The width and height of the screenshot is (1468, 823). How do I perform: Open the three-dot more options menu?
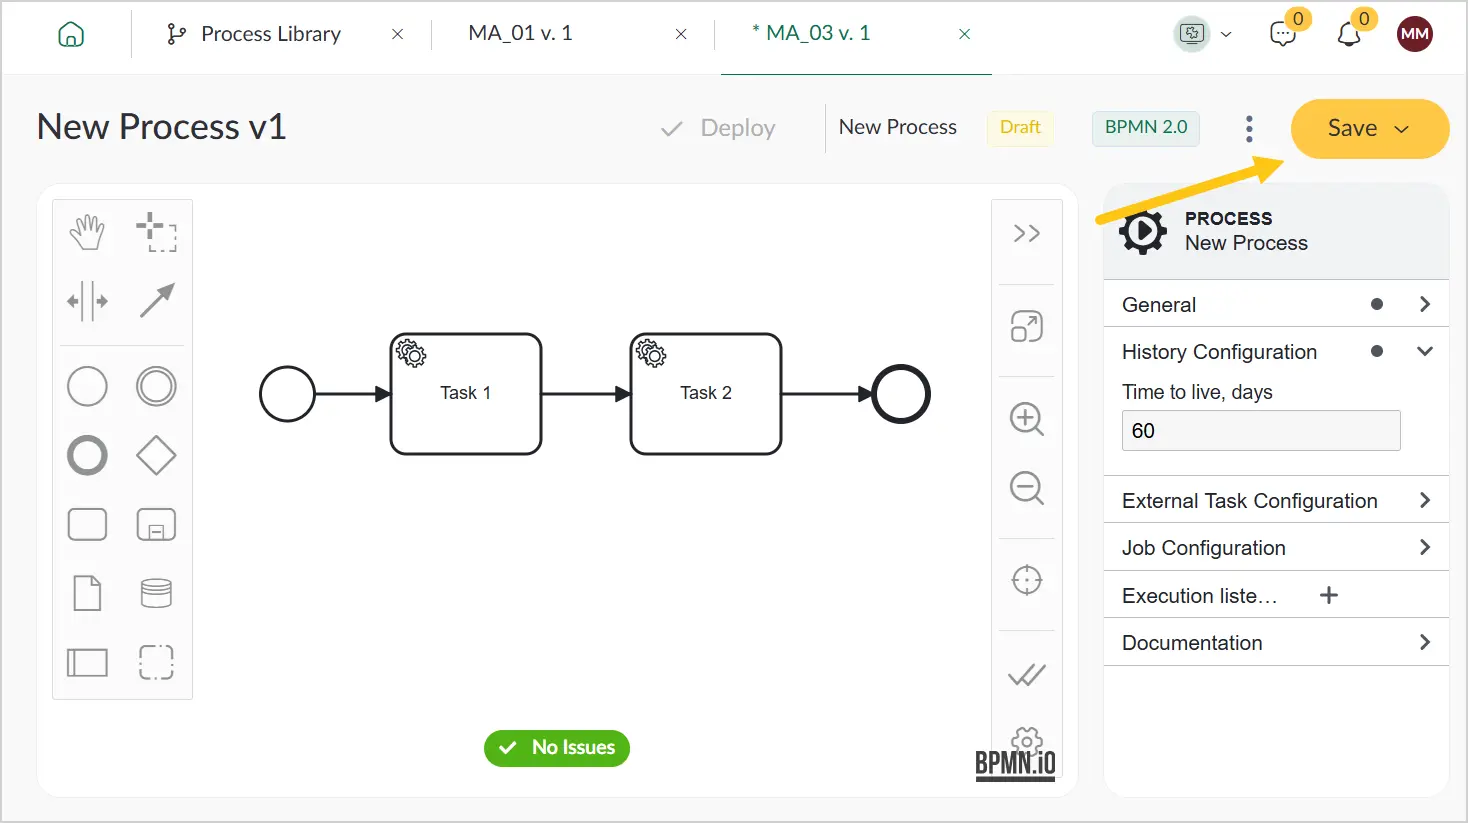click(x=1249, y=128)
